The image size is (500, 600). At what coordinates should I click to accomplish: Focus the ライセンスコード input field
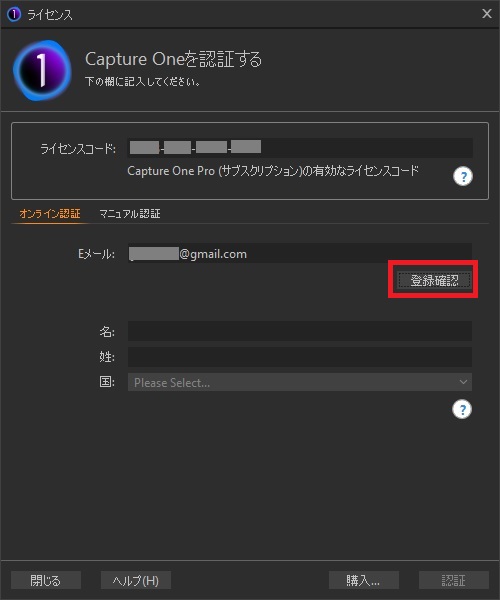pyautogui.click(x=300, y=148)
